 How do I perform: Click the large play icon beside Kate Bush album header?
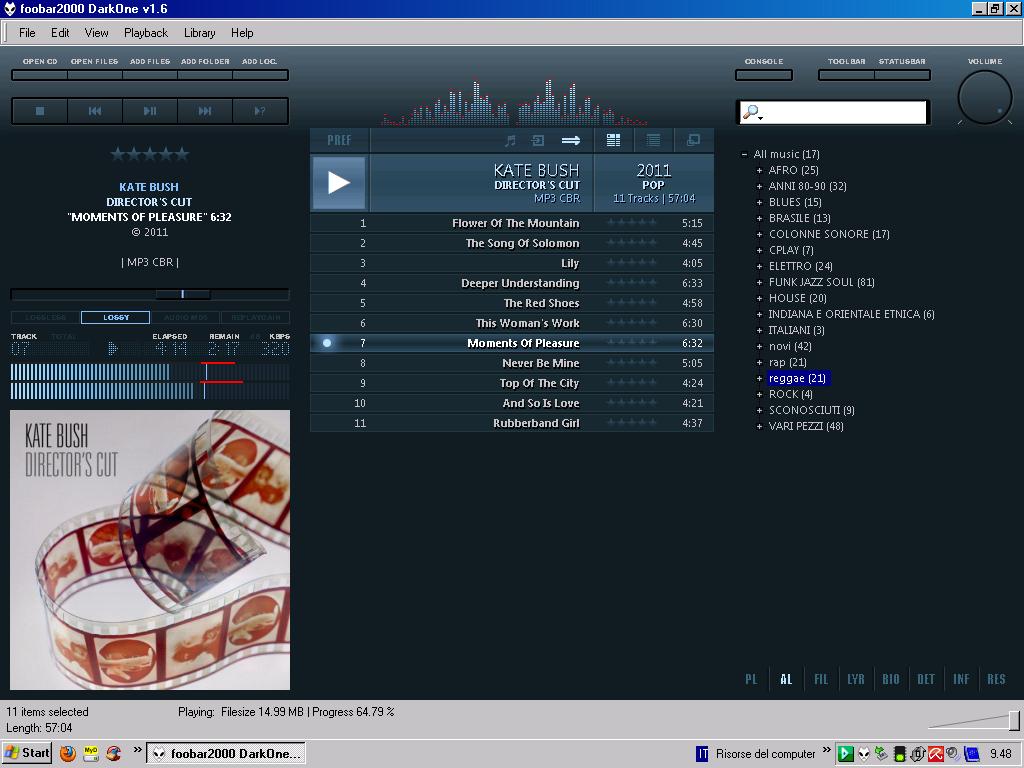tap(338, 182)
